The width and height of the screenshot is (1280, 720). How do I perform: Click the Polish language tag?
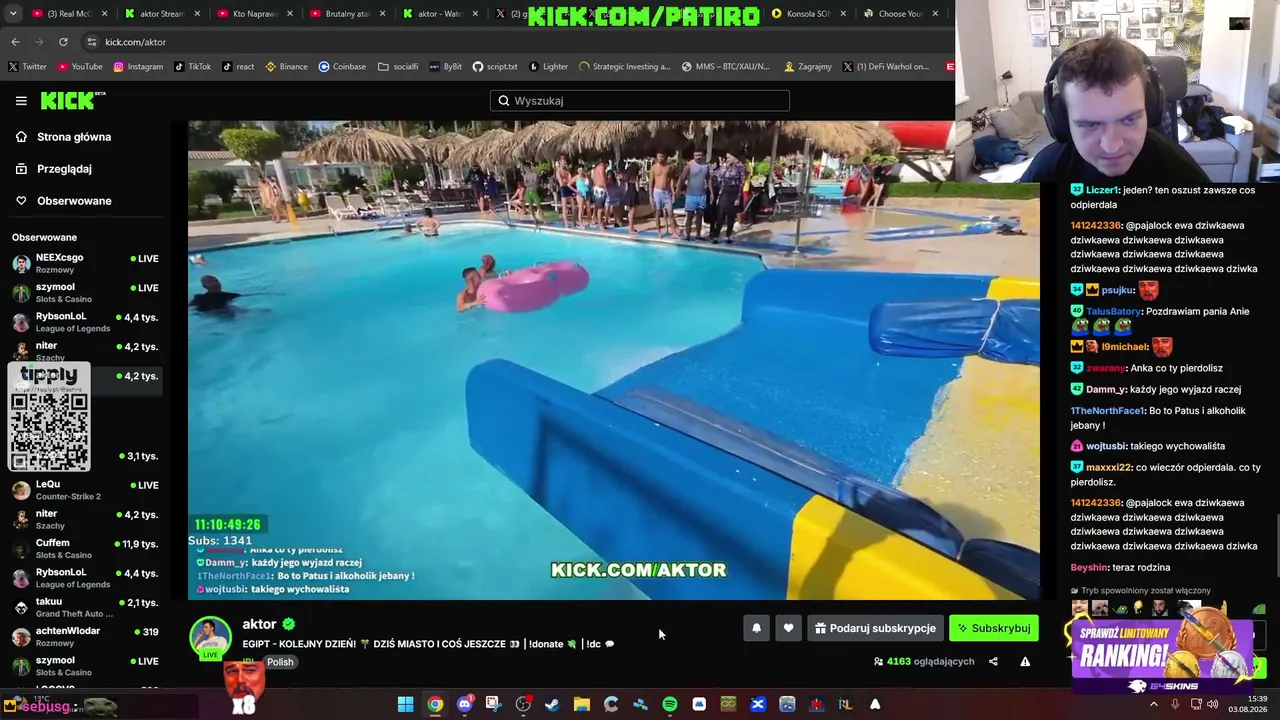(280, 662)
